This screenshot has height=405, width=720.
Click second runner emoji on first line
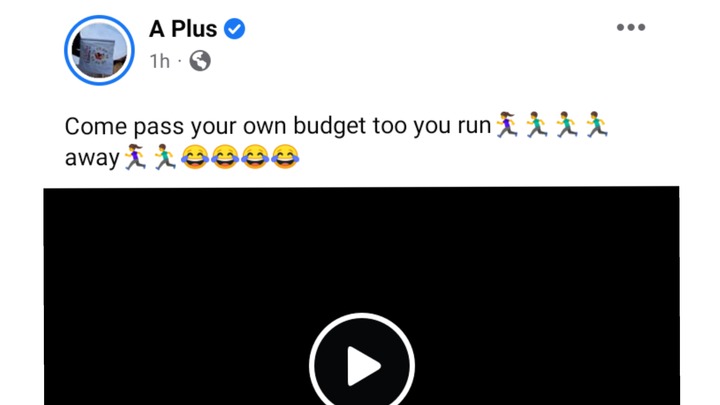(x=537, y=124)
